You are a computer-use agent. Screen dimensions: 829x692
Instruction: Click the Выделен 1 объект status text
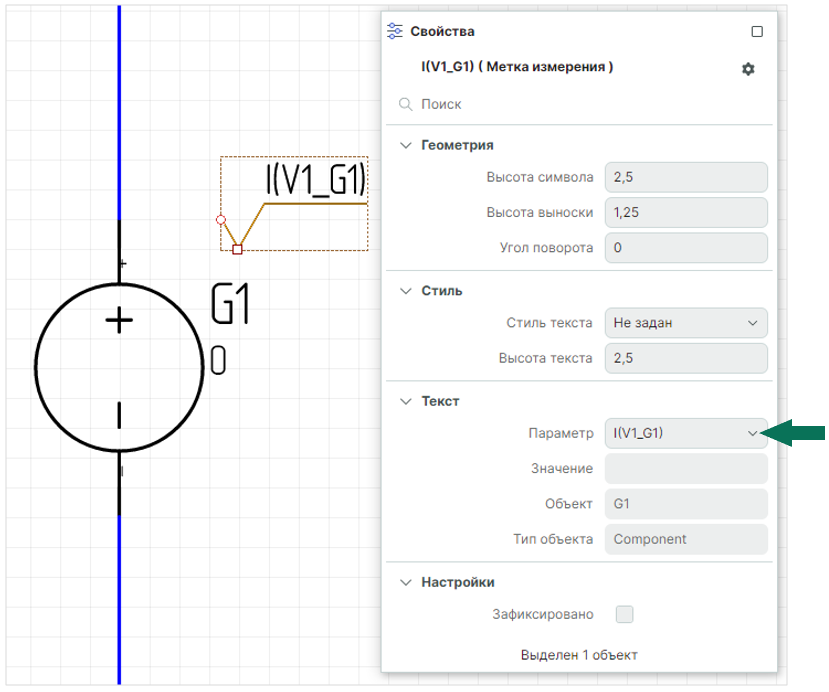pyautogui.click(x=579, y=656)
